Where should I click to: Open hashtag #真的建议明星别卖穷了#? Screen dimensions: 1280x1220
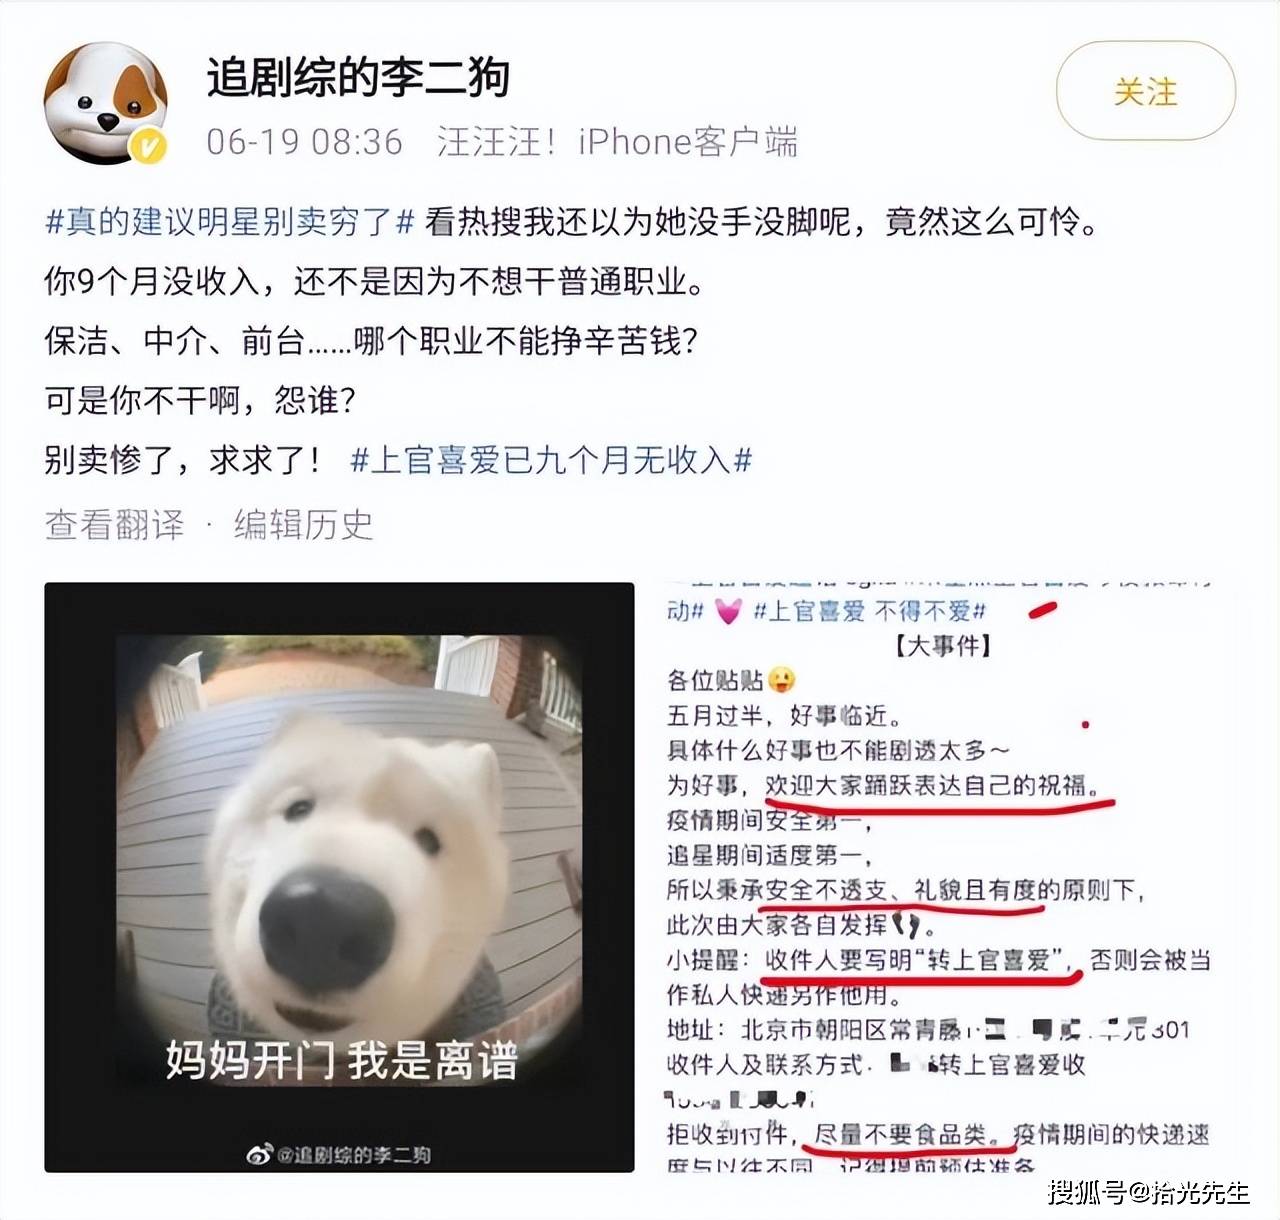[x=230, y=221]
